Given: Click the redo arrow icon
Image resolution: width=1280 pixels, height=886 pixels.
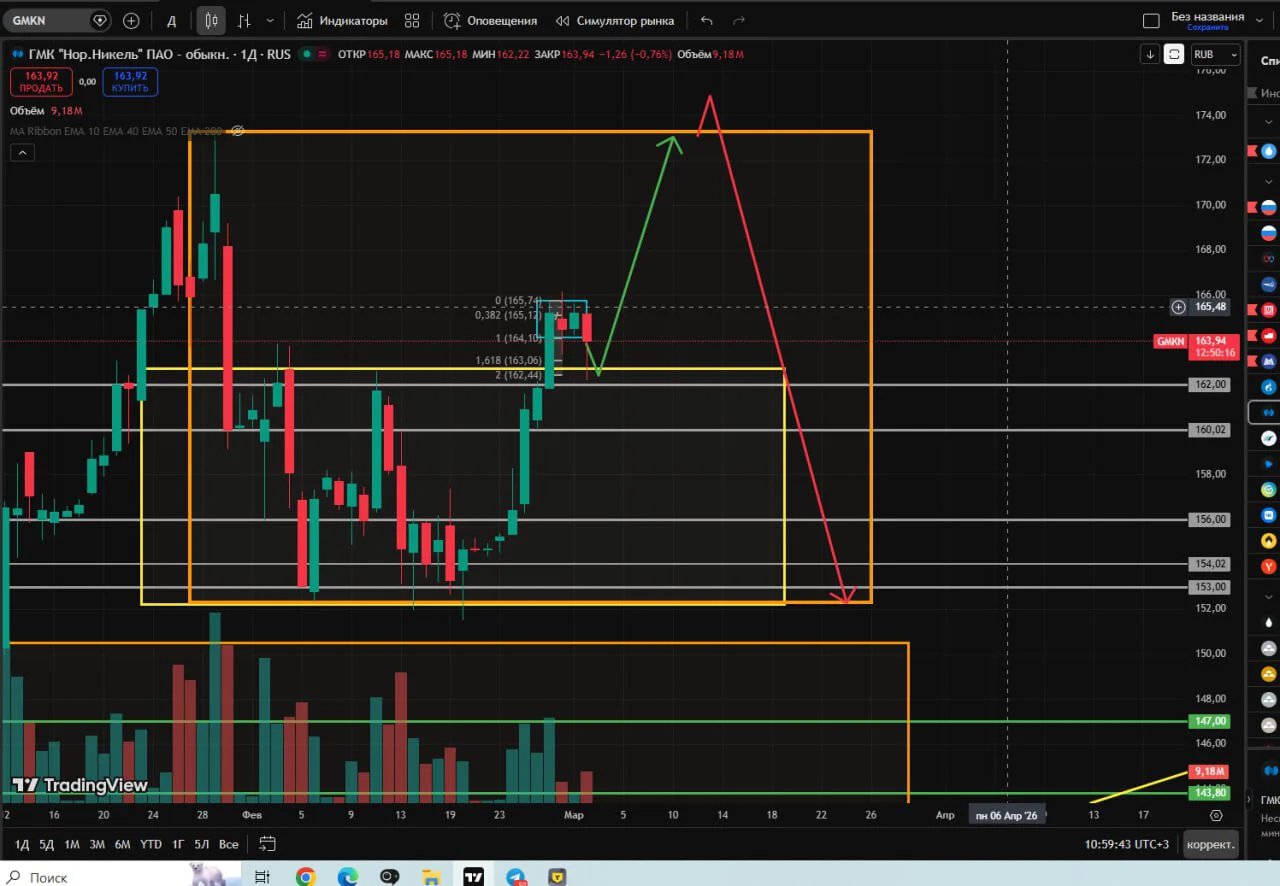Looking at the screenshot, I should pos(739,20).
